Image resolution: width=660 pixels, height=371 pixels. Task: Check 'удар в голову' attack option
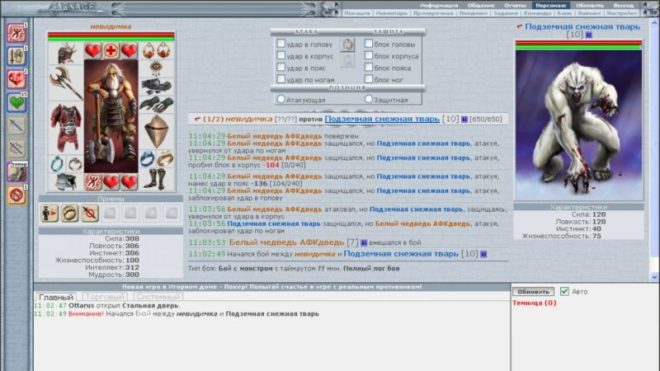[x=281, y=43]
